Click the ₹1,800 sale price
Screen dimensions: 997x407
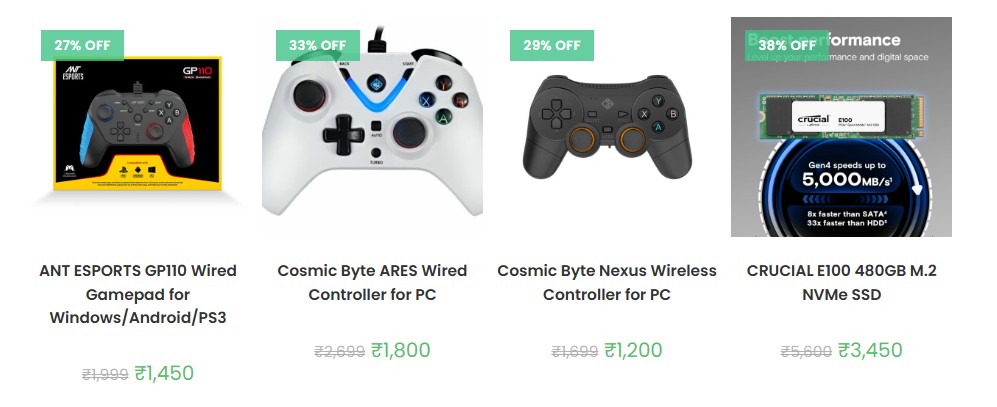(x=400, y=350)
